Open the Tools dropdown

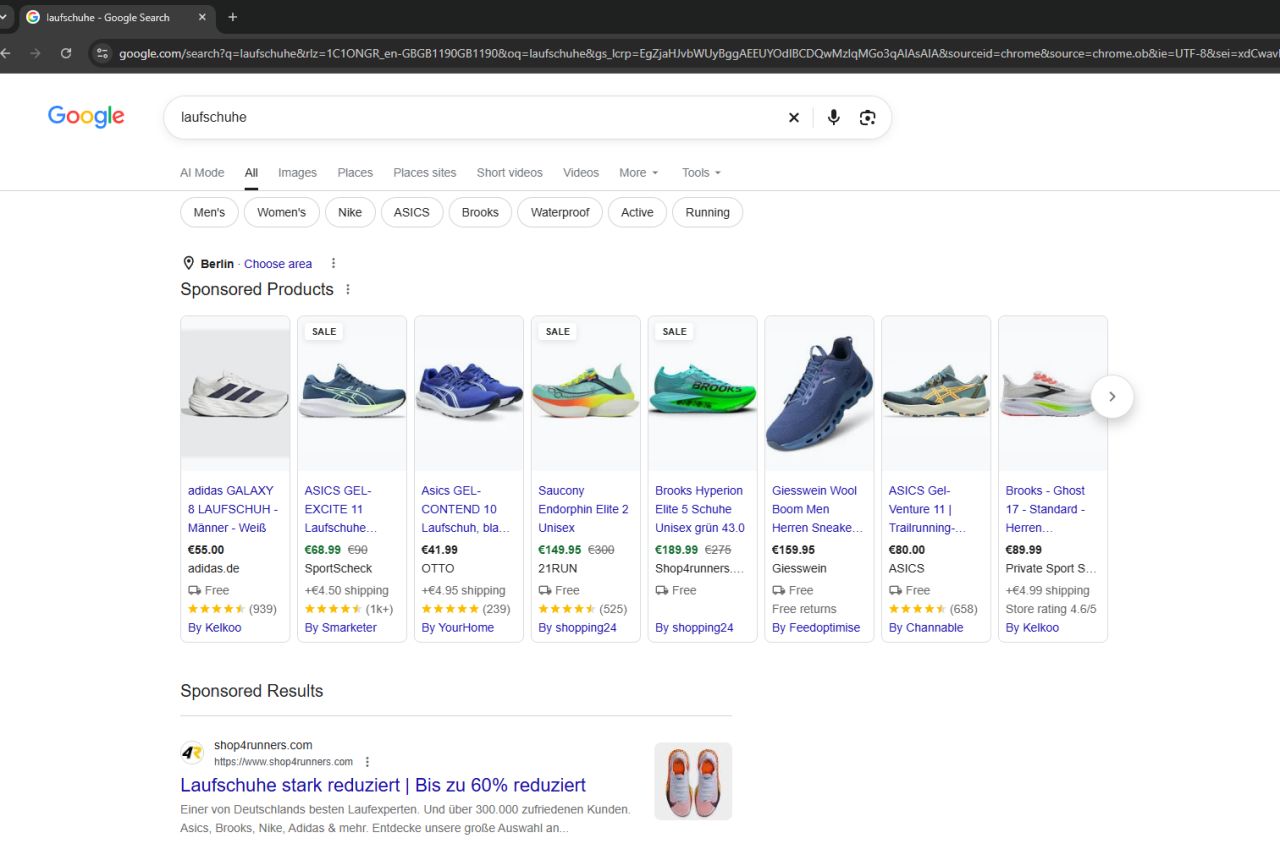pos(701,173)
